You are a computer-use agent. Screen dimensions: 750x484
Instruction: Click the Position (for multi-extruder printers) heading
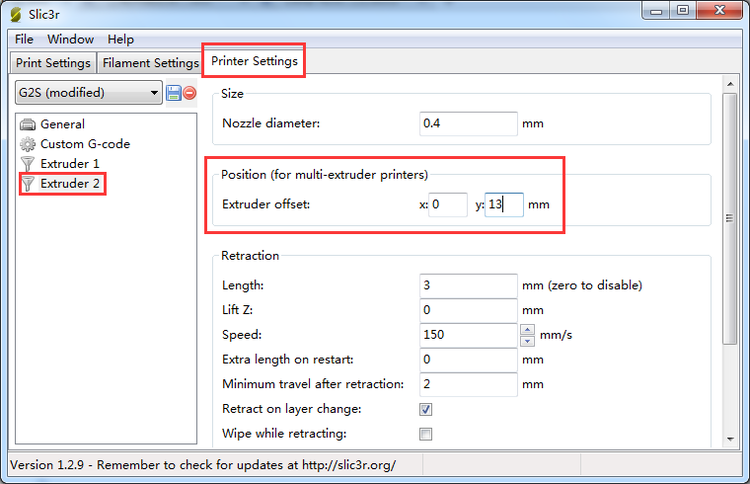pyautogui.click(x=324, y=175)
